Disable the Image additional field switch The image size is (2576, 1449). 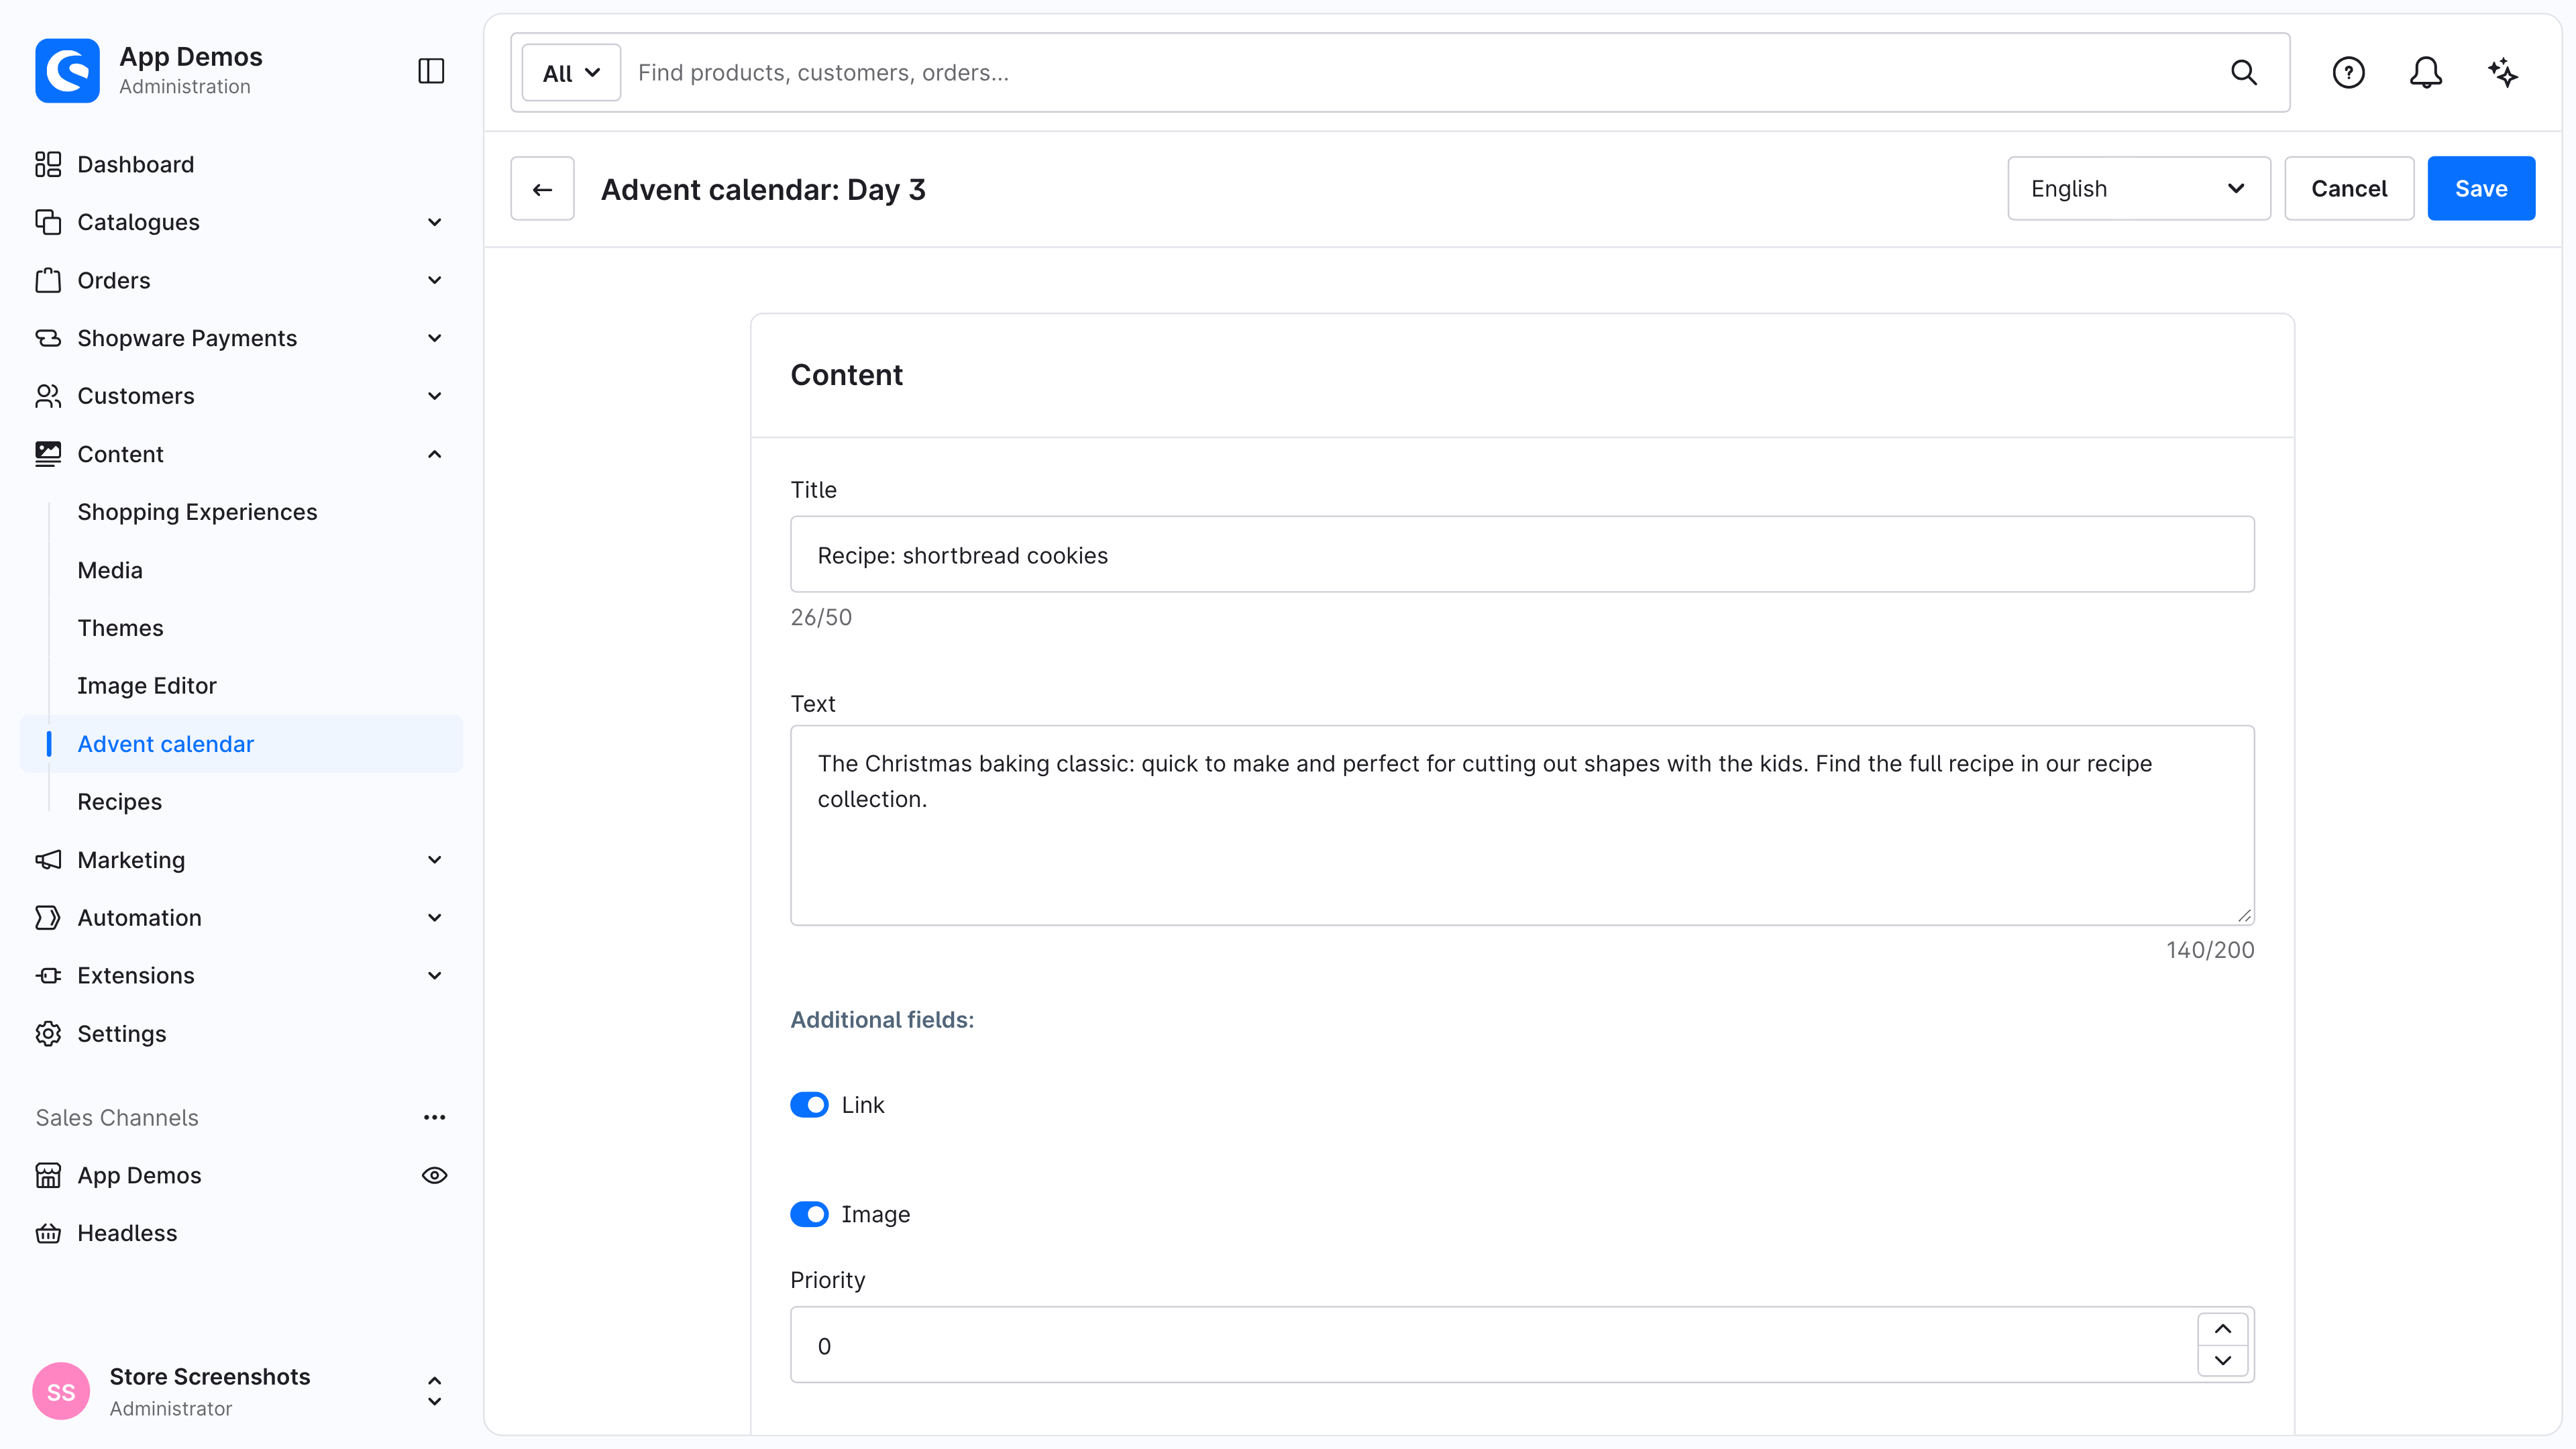tap(809, 1213)
